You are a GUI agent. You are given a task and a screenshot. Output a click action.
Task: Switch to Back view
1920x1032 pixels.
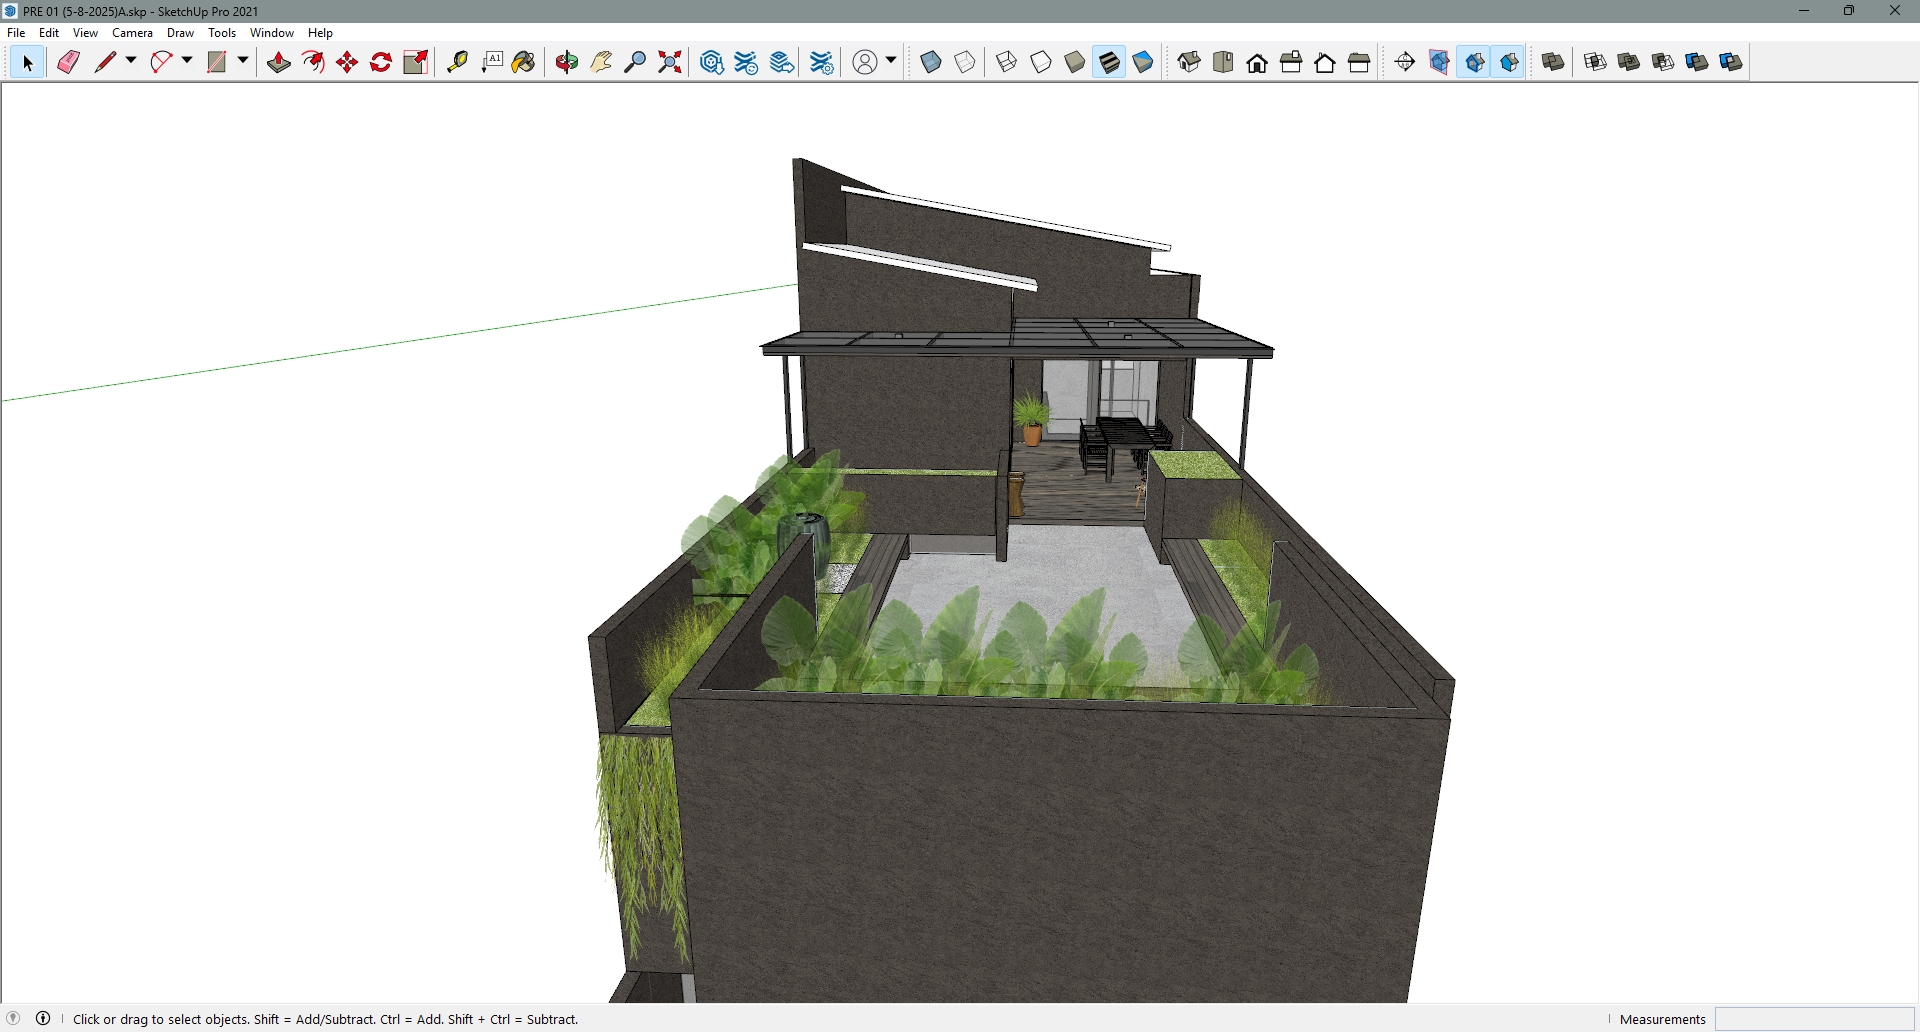tap(1325, 62)
